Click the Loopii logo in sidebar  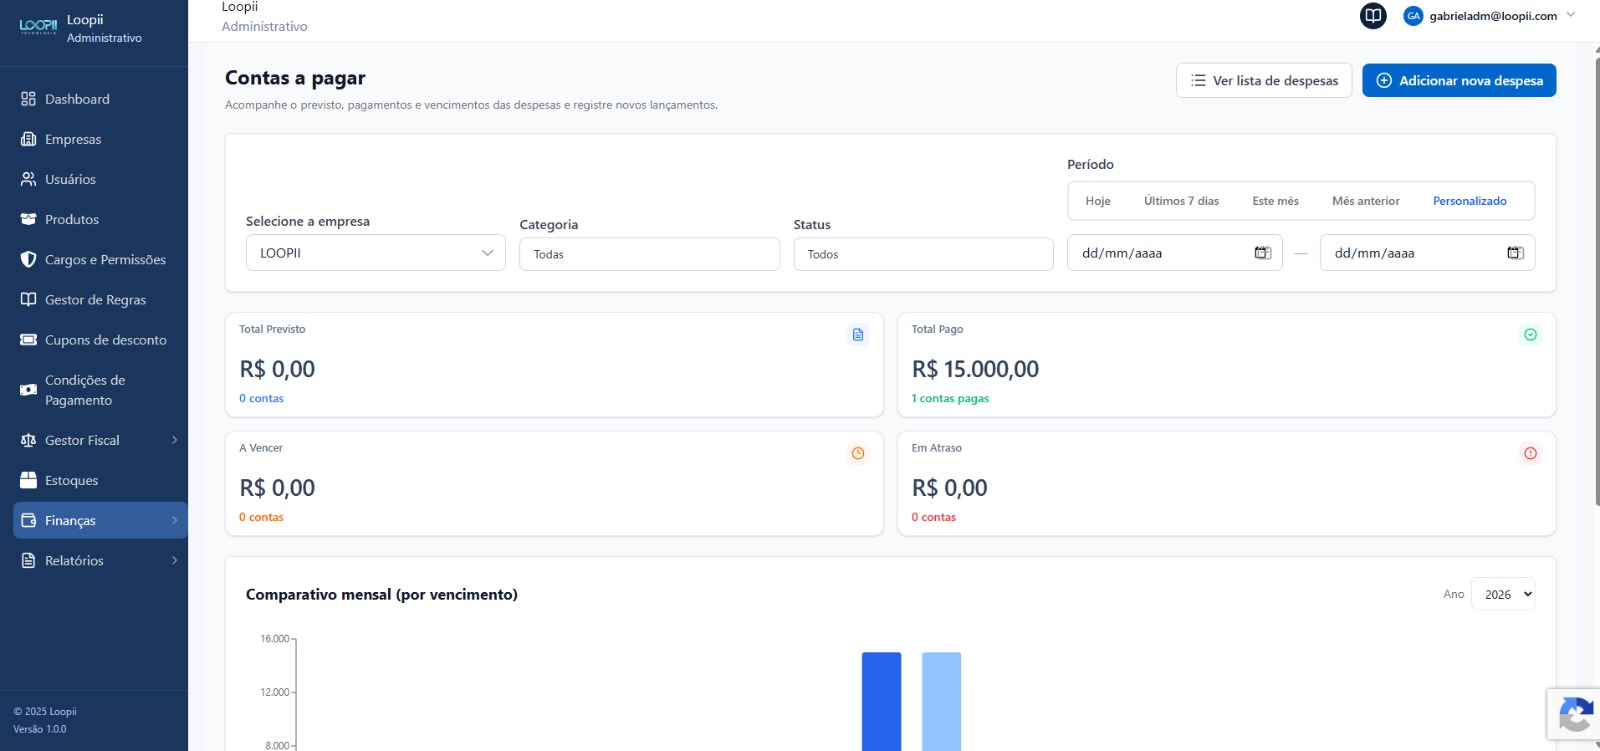[38, 26]
